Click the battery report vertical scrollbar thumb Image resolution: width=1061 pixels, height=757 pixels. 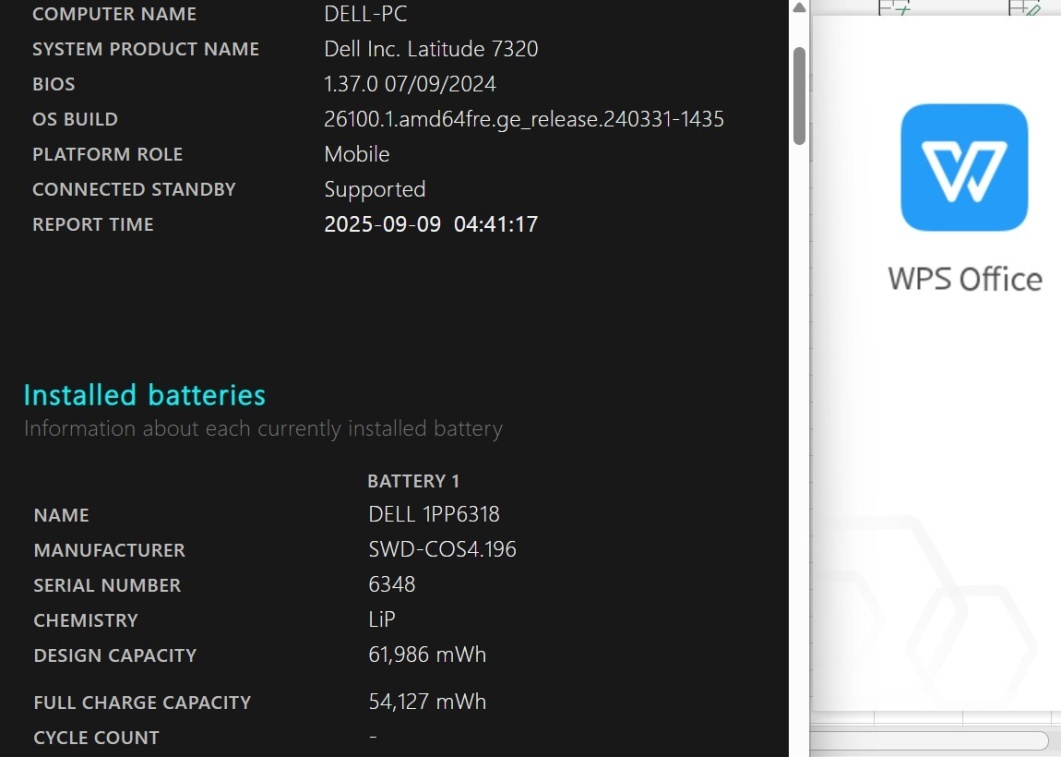799,95
